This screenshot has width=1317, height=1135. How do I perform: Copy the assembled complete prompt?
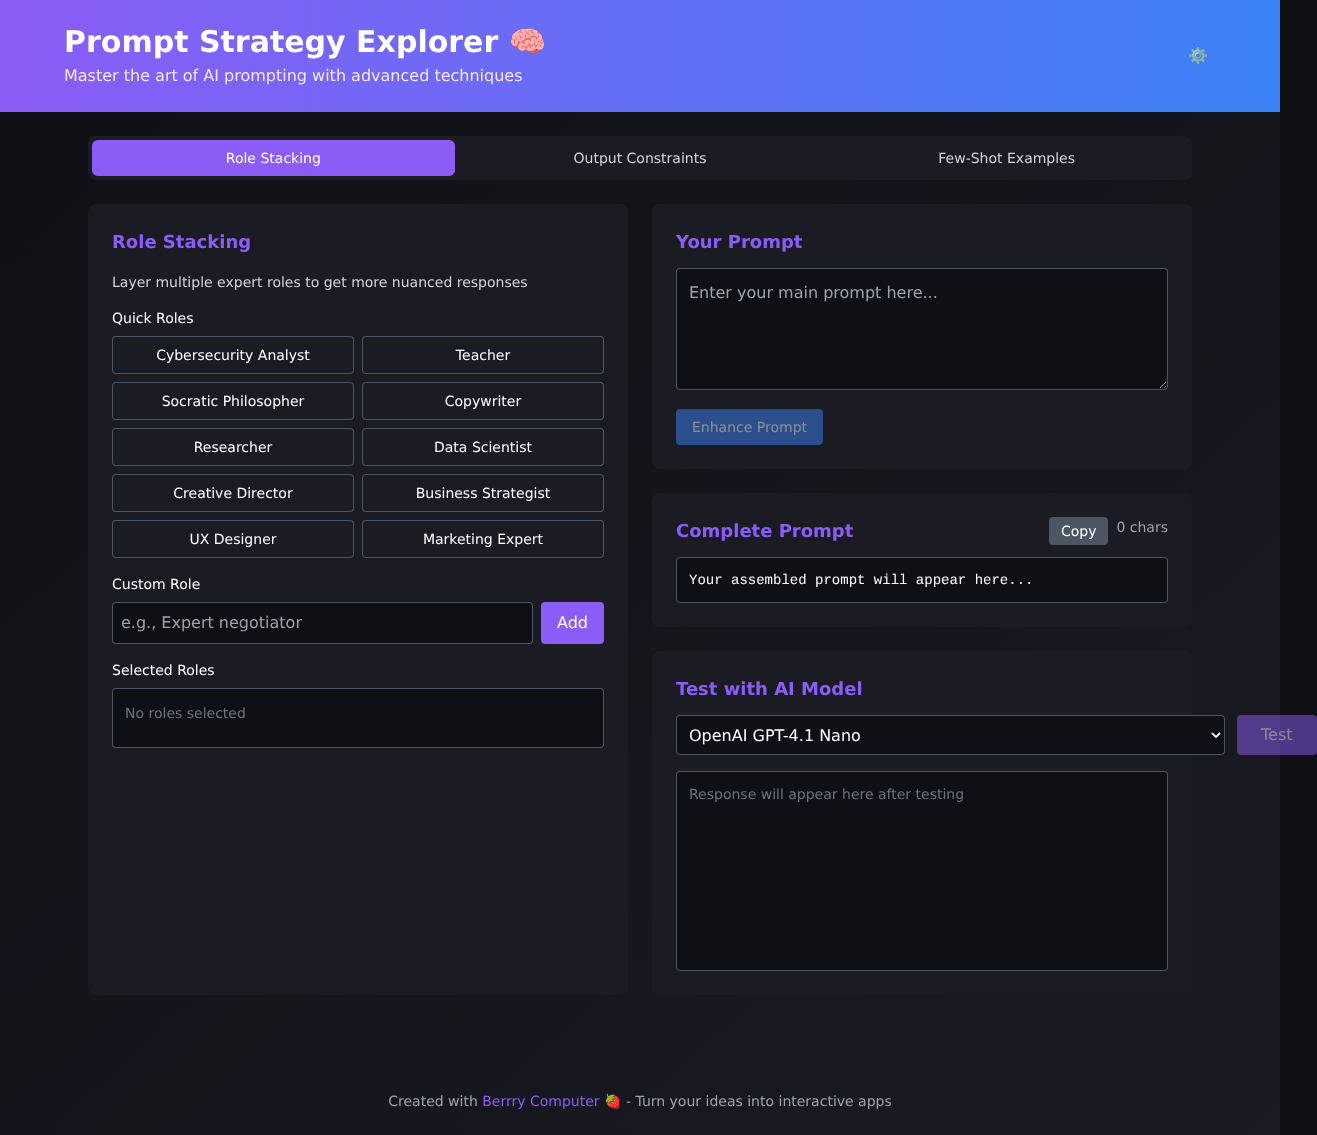[1077, 530]
